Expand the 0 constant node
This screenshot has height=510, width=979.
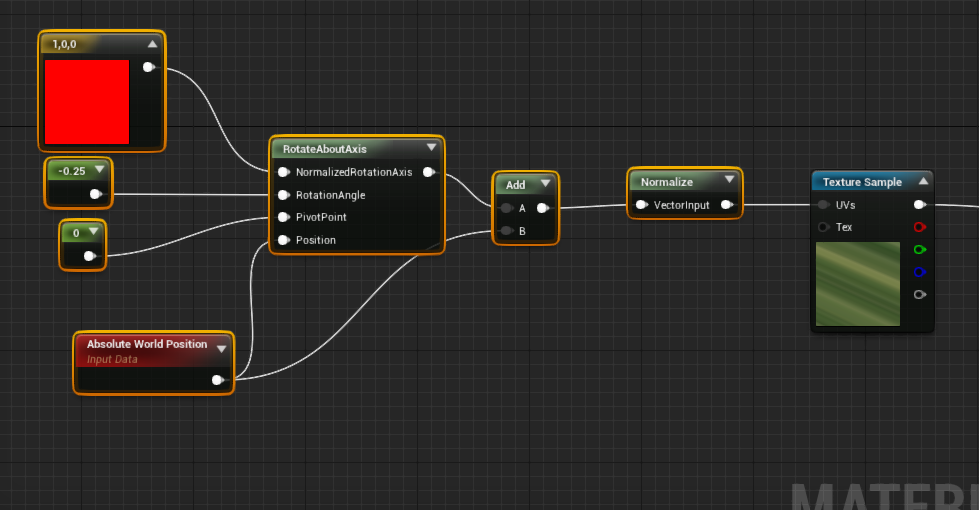[94, 232]
